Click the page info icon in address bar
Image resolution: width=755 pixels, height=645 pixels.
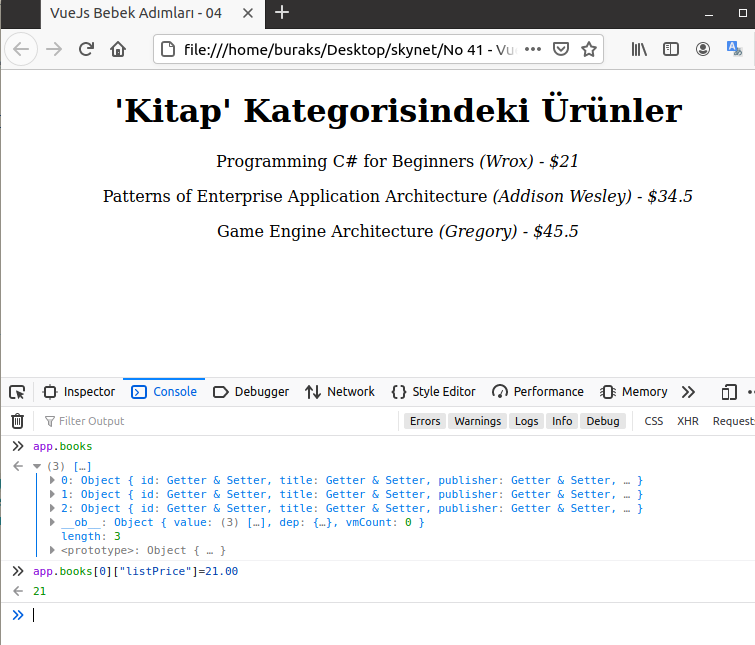(168, 49)
